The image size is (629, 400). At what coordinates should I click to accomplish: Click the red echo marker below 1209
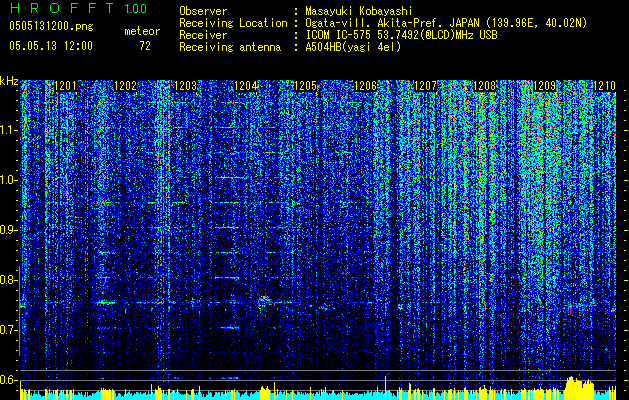(x=579, y=308)
